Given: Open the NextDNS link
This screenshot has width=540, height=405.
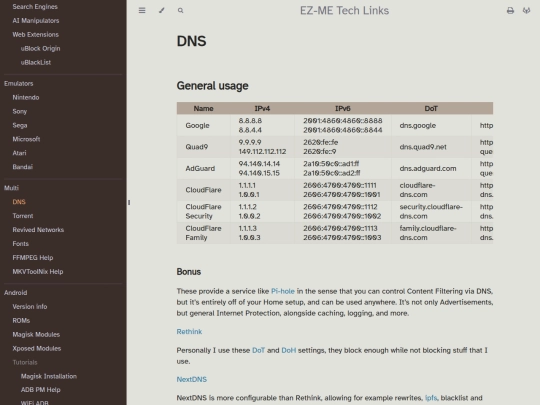Looking at the screenshot, I should pyautogui.click(x=191, y=379).
